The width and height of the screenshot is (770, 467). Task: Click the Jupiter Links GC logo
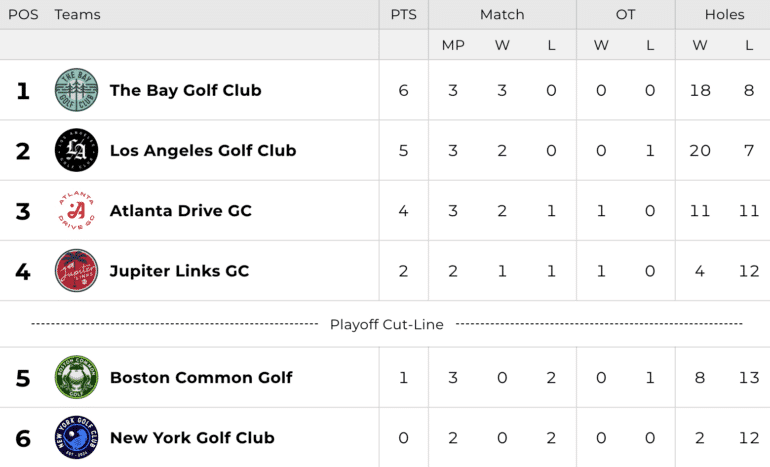pyautogui.click(x=76, y=271)
